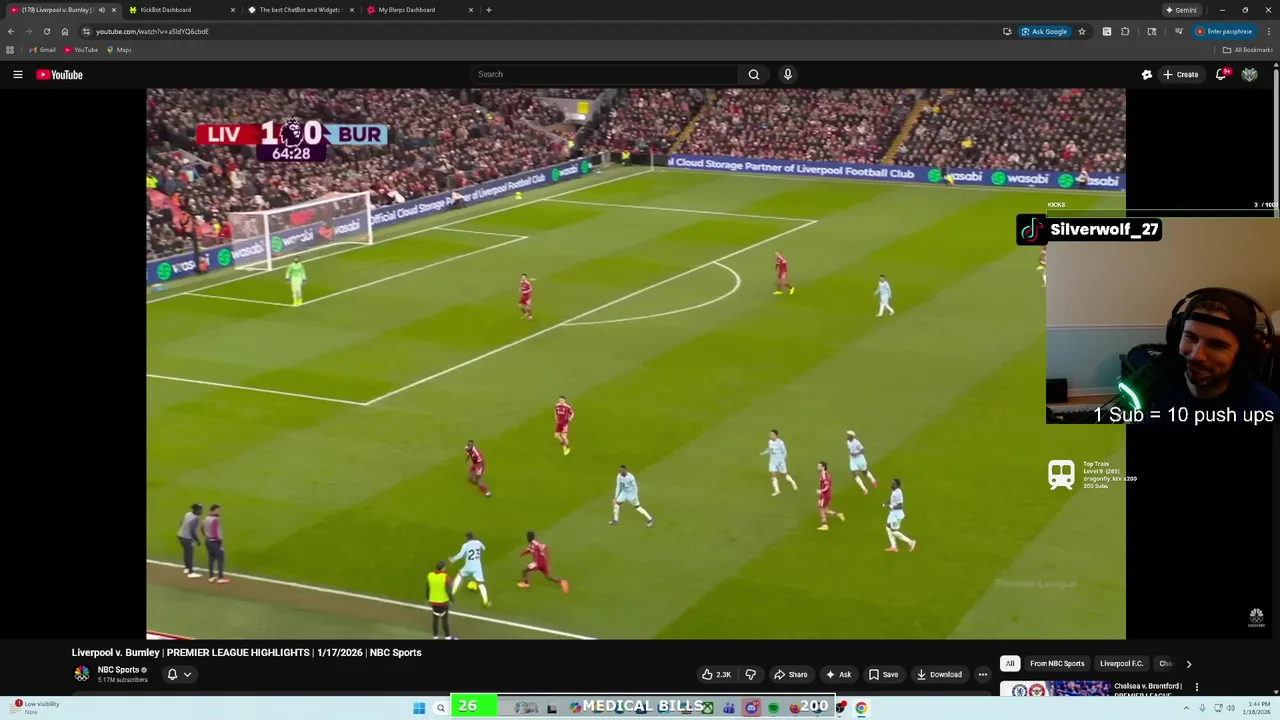Click install app icon in address bar
Screen dimensions: 1280x720
click(x=1007, y=31)
